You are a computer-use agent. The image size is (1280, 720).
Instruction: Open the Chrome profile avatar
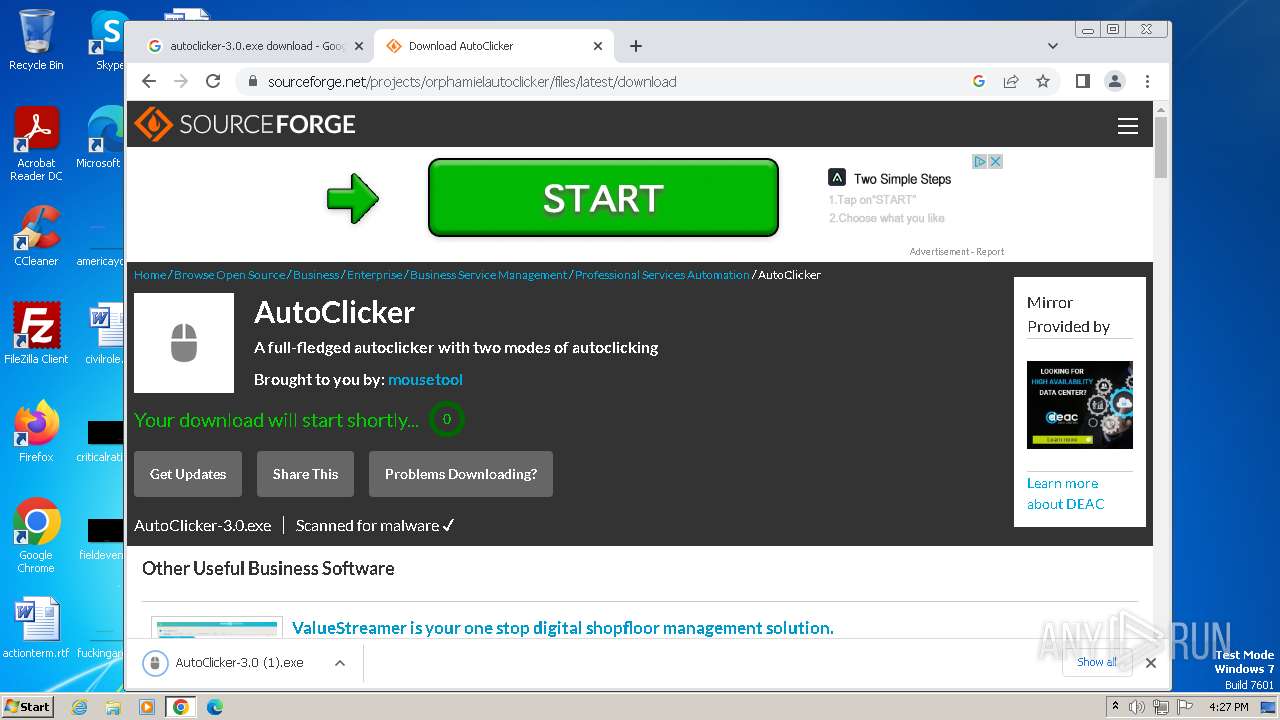click(x=1115, y=82)
